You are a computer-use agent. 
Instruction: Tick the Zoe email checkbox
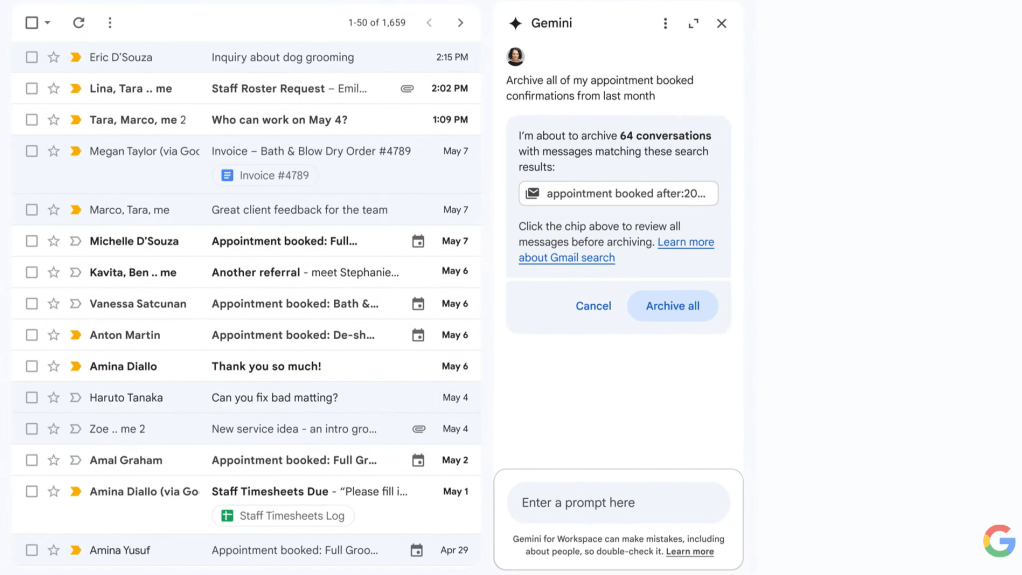pyautogui.click(x=31, y=429)
